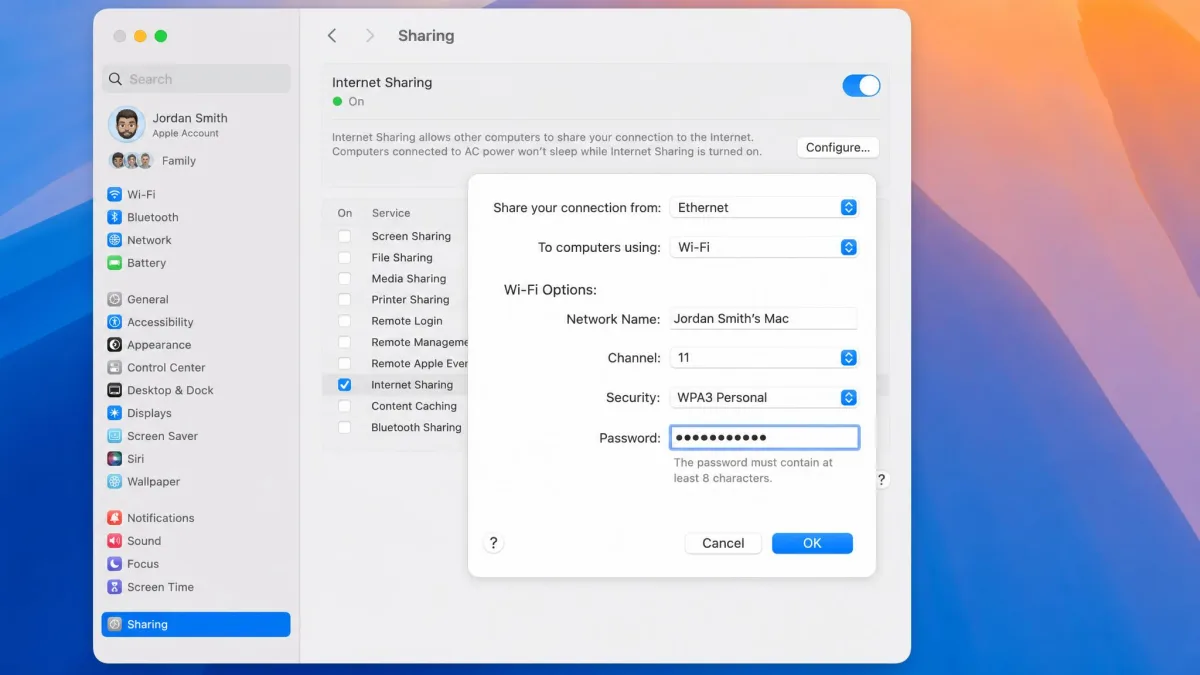Tick the Remote Apple Events checkbox
This screenshot has width=1200, height=675.
point(345,363)
